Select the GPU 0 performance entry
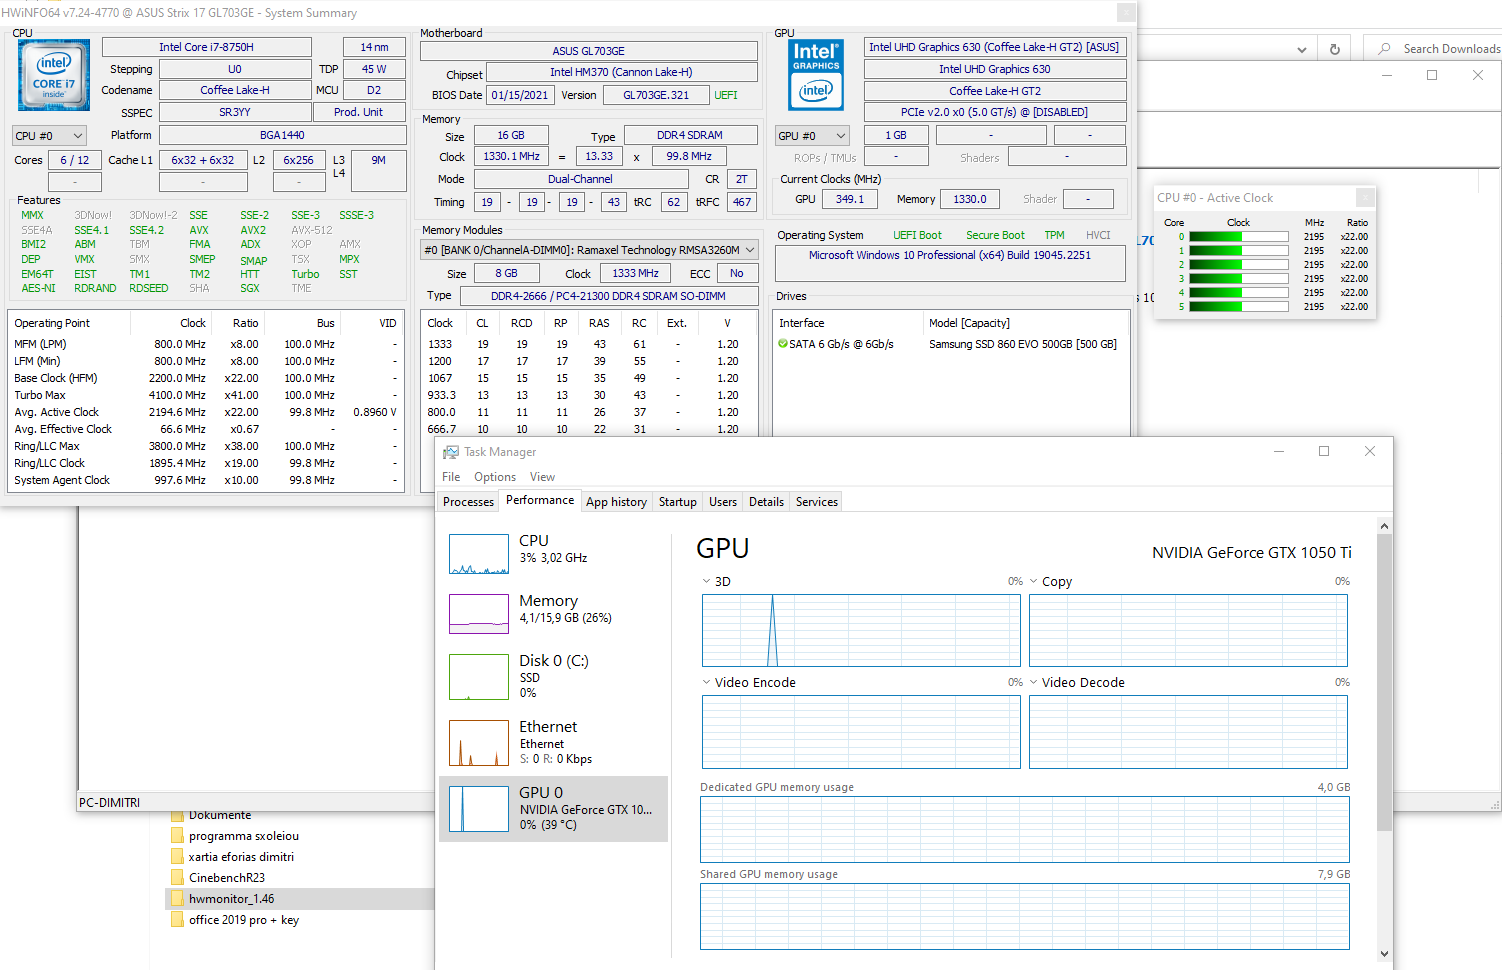The height and width of the screenshot is (970, 1502). [x=553, y=809]
